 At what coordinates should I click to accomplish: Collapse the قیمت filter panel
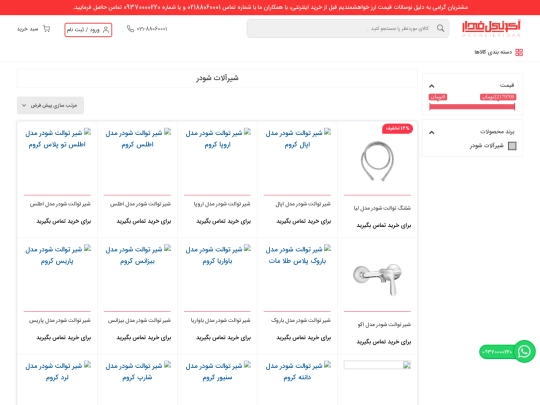pyautogui.click(x=432, y=86)
